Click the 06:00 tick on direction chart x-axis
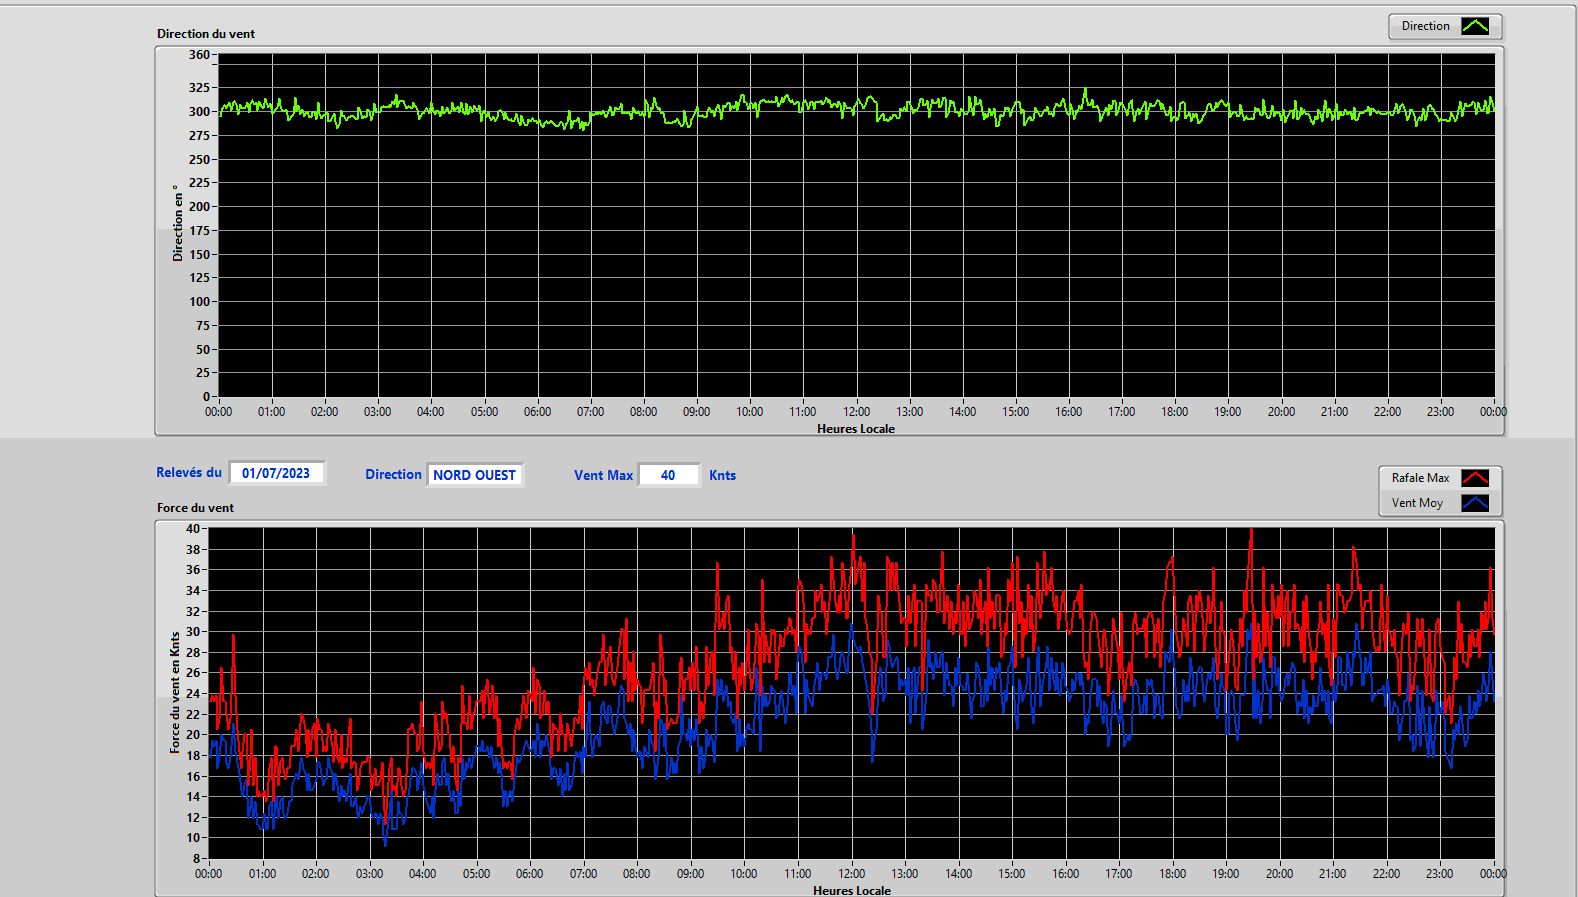 [537, 412]
